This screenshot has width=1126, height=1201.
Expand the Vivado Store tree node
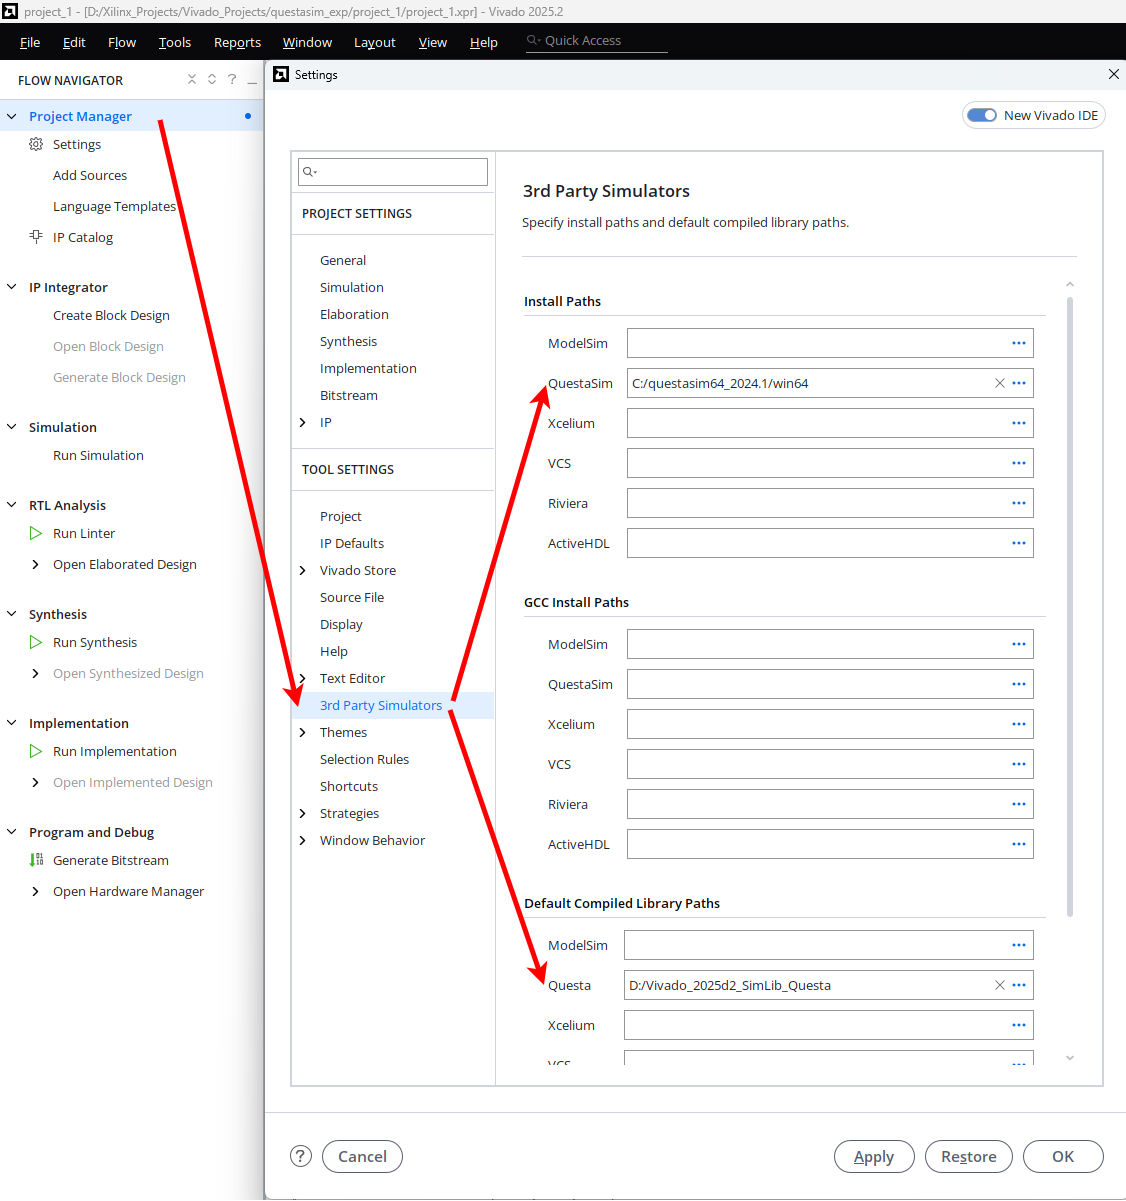[x=303, y=570]
